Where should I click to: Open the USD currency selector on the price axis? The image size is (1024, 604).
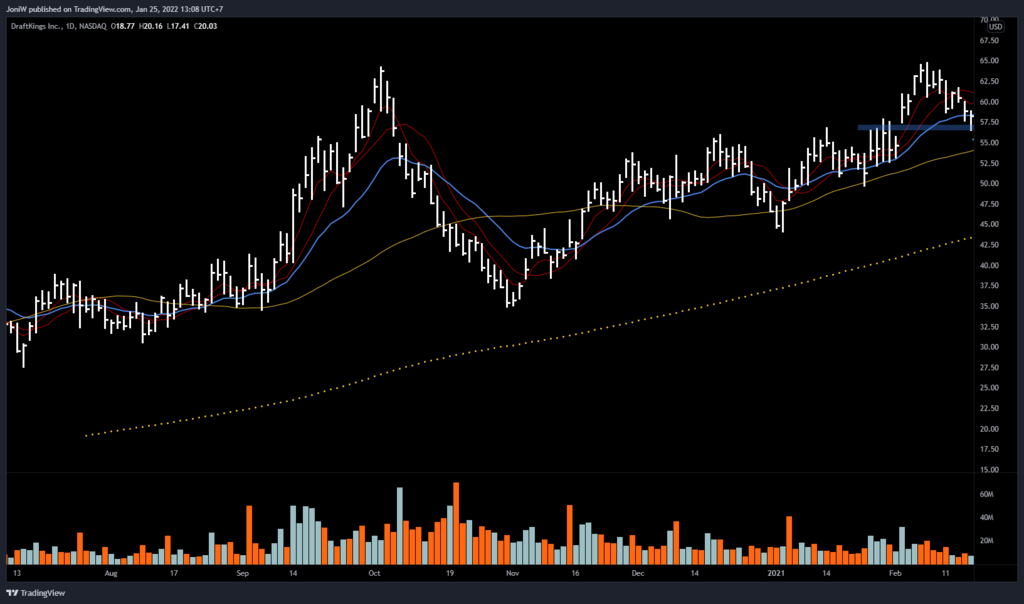[996, 26]
